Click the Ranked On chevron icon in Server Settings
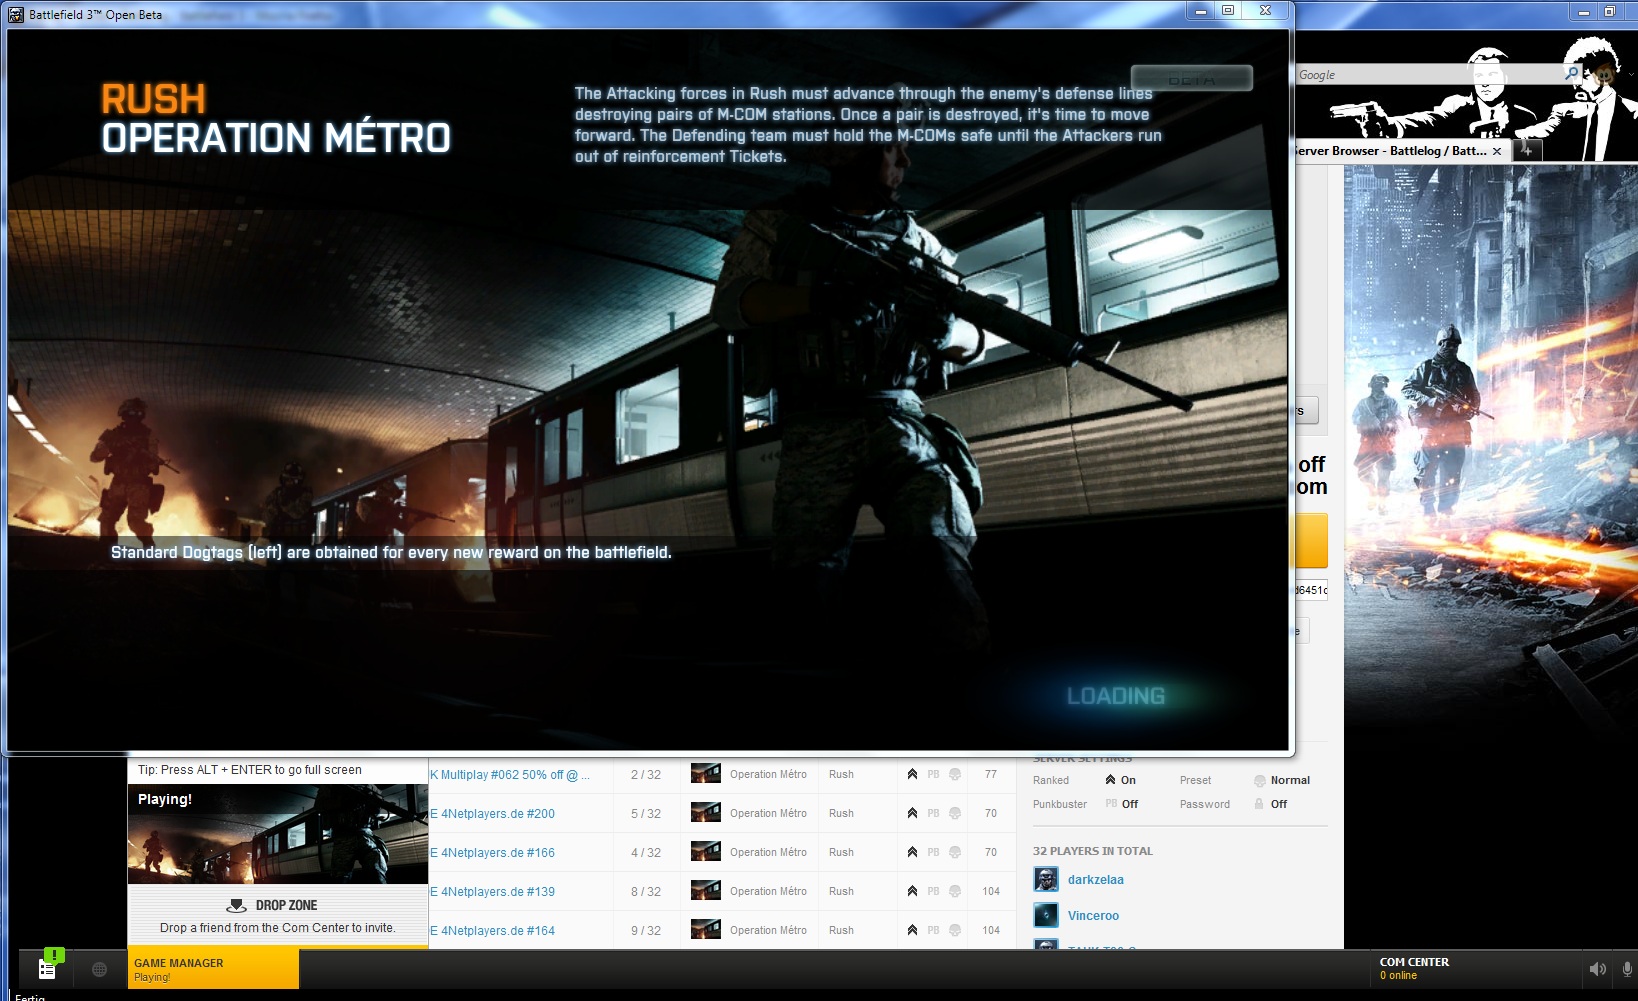The height and width of the screenshot is (1001, 1638). 1110,780
